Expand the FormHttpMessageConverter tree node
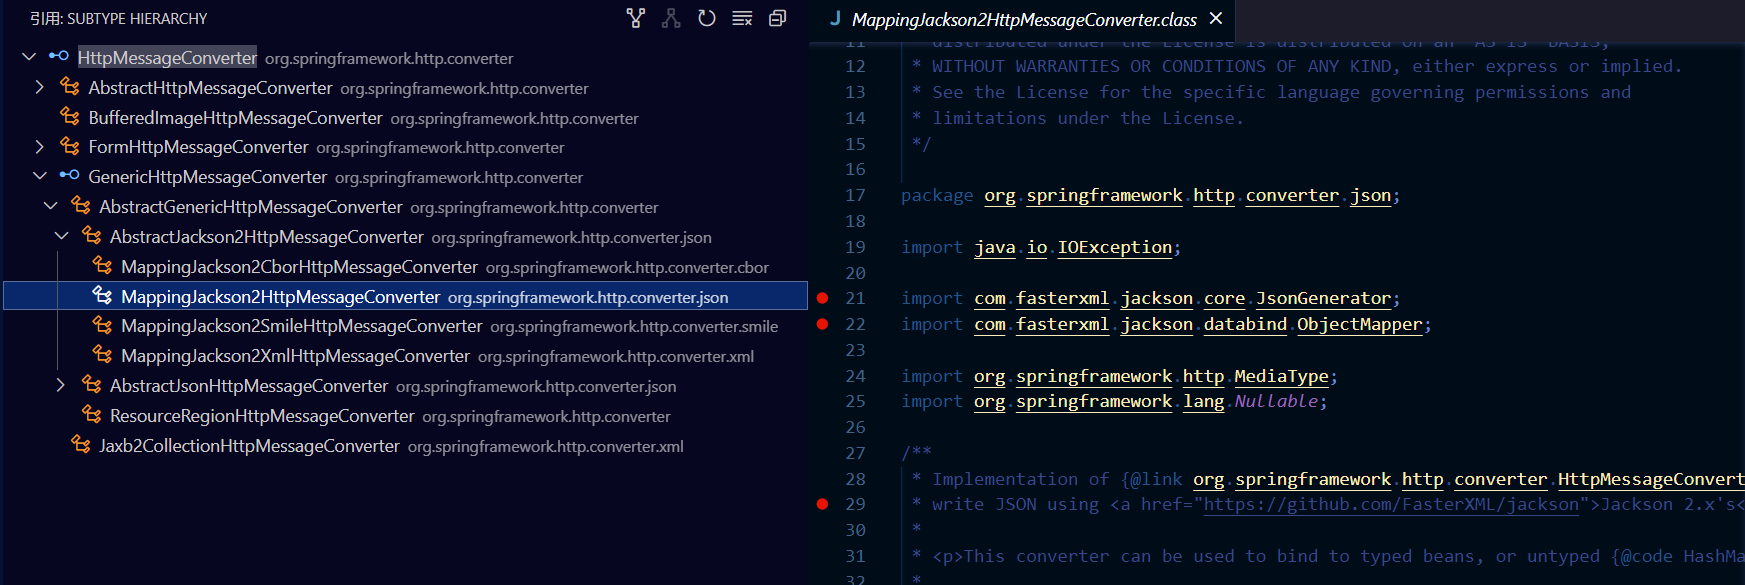This screenshot has width=1745, height=585. [x=39, y=147]
